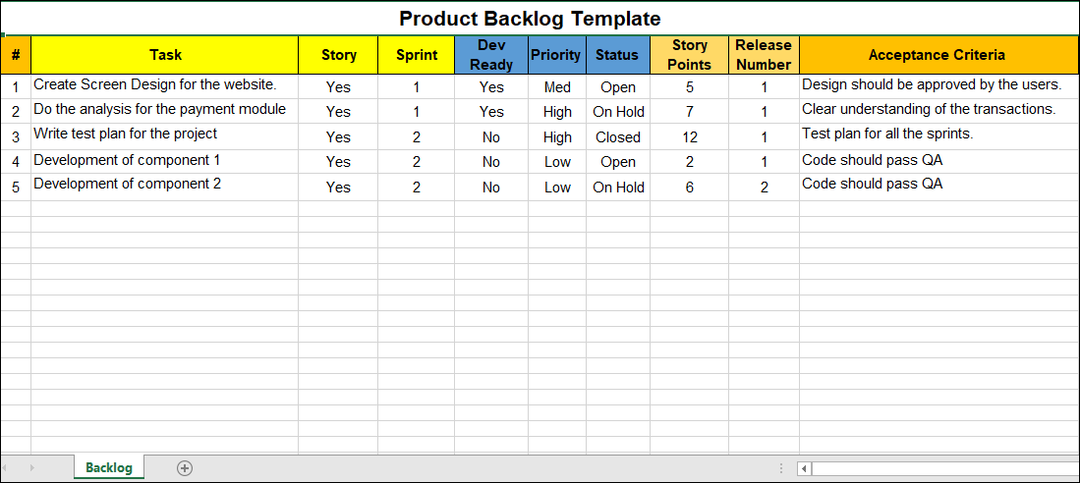Click the next sheet navigation arrow
This screenshot has width=1080, height=483.
(x=32, y=468)
